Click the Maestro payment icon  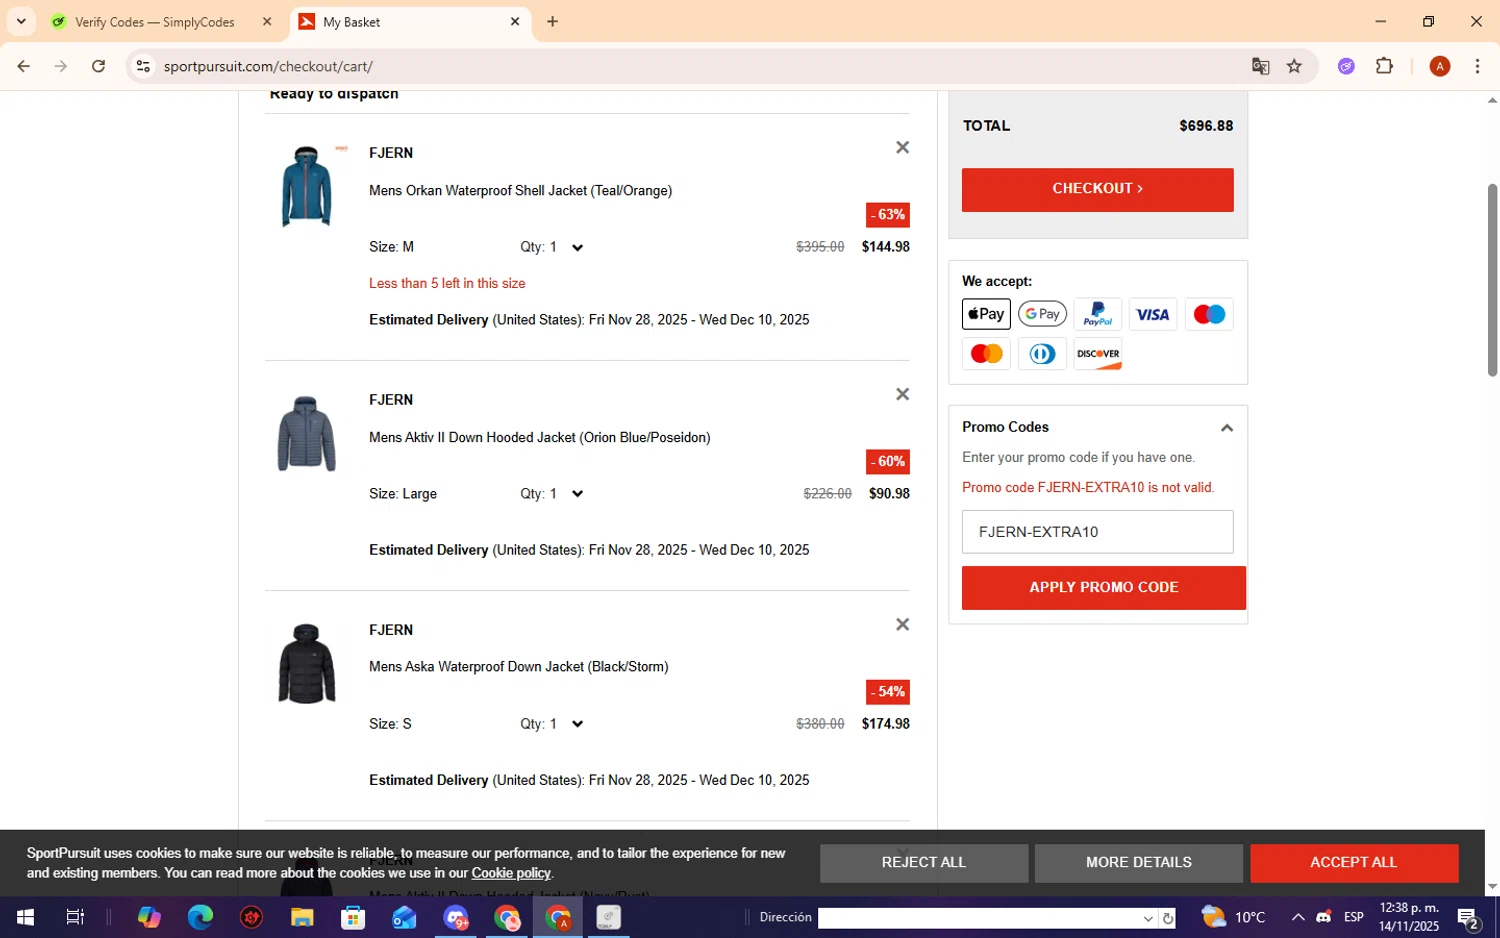(1208, 314)
